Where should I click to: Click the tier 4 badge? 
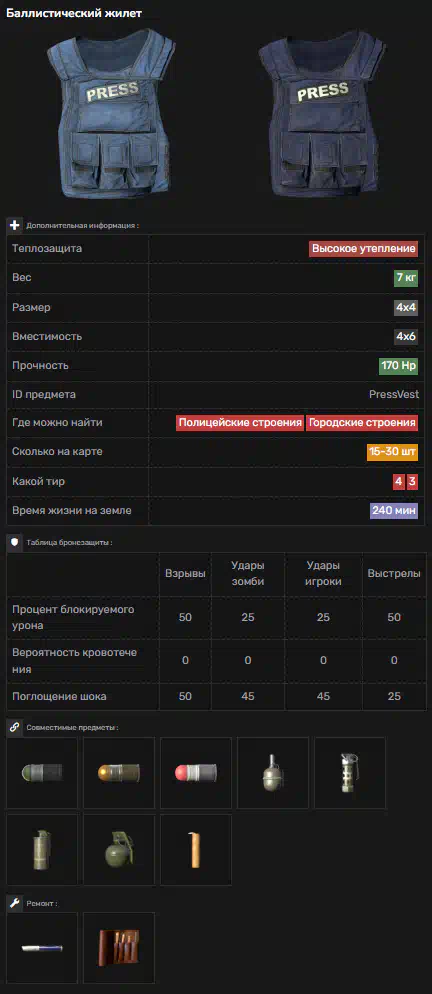tap(398, 482)
